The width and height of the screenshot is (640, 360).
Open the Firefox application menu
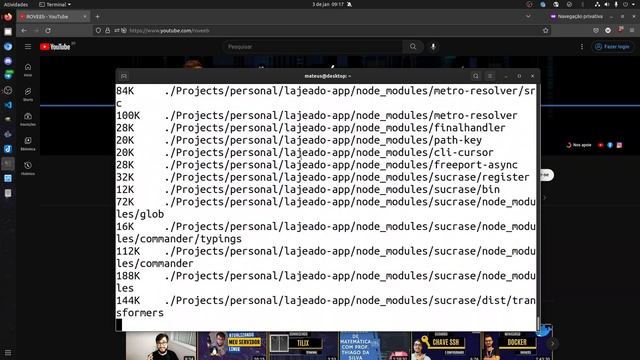pos(632,30)
